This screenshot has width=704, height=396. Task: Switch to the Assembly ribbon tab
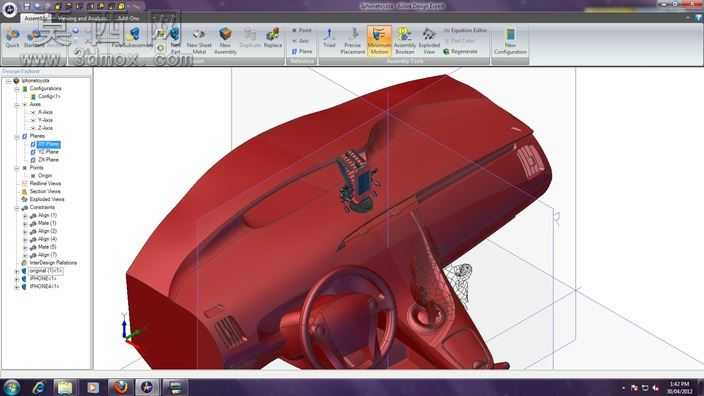click(x=35, y=18)
